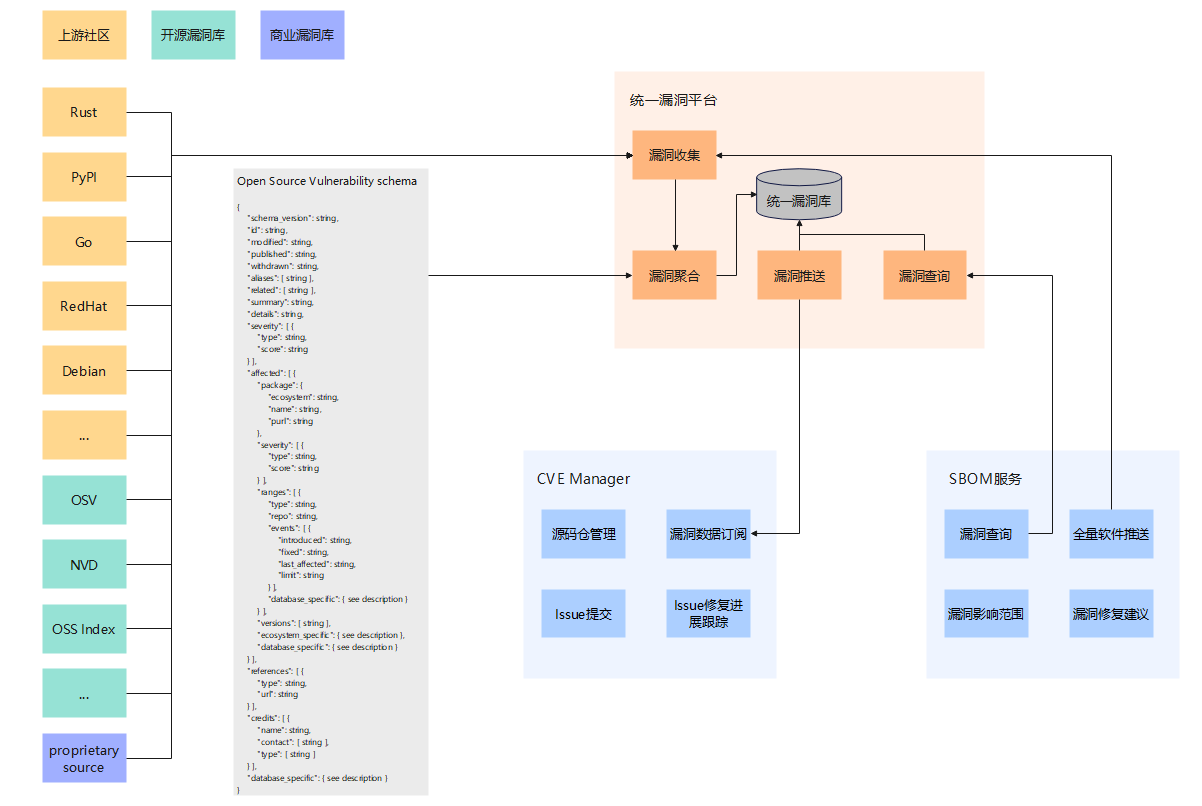
Task: Select the PyPI source box
Action: [84, 177]
